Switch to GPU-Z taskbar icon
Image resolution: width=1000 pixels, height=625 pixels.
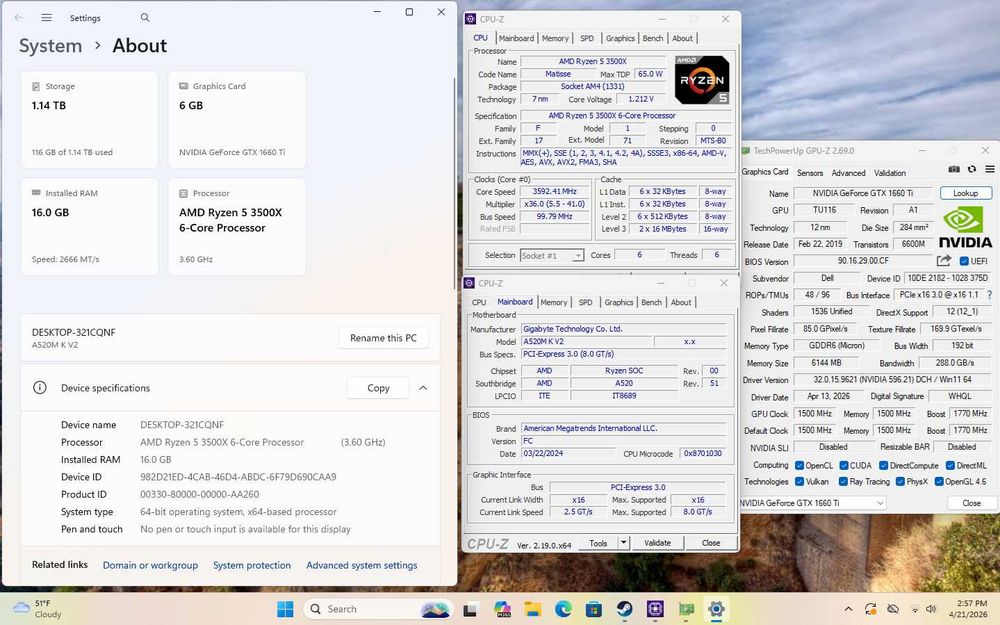pyautogui.click(x=686, y=609)
